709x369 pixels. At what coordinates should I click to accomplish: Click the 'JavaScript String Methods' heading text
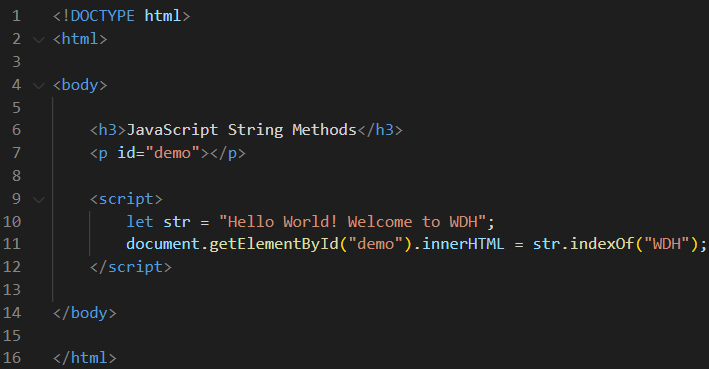point(242,130)
